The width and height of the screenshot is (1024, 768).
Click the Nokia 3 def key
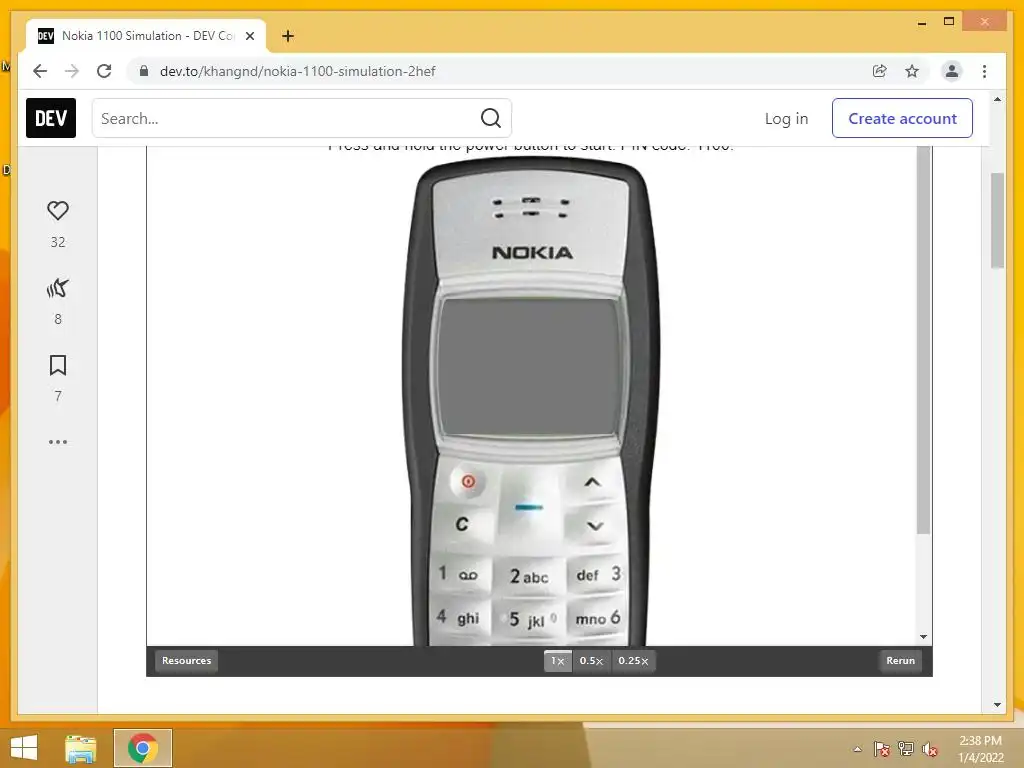598,574
